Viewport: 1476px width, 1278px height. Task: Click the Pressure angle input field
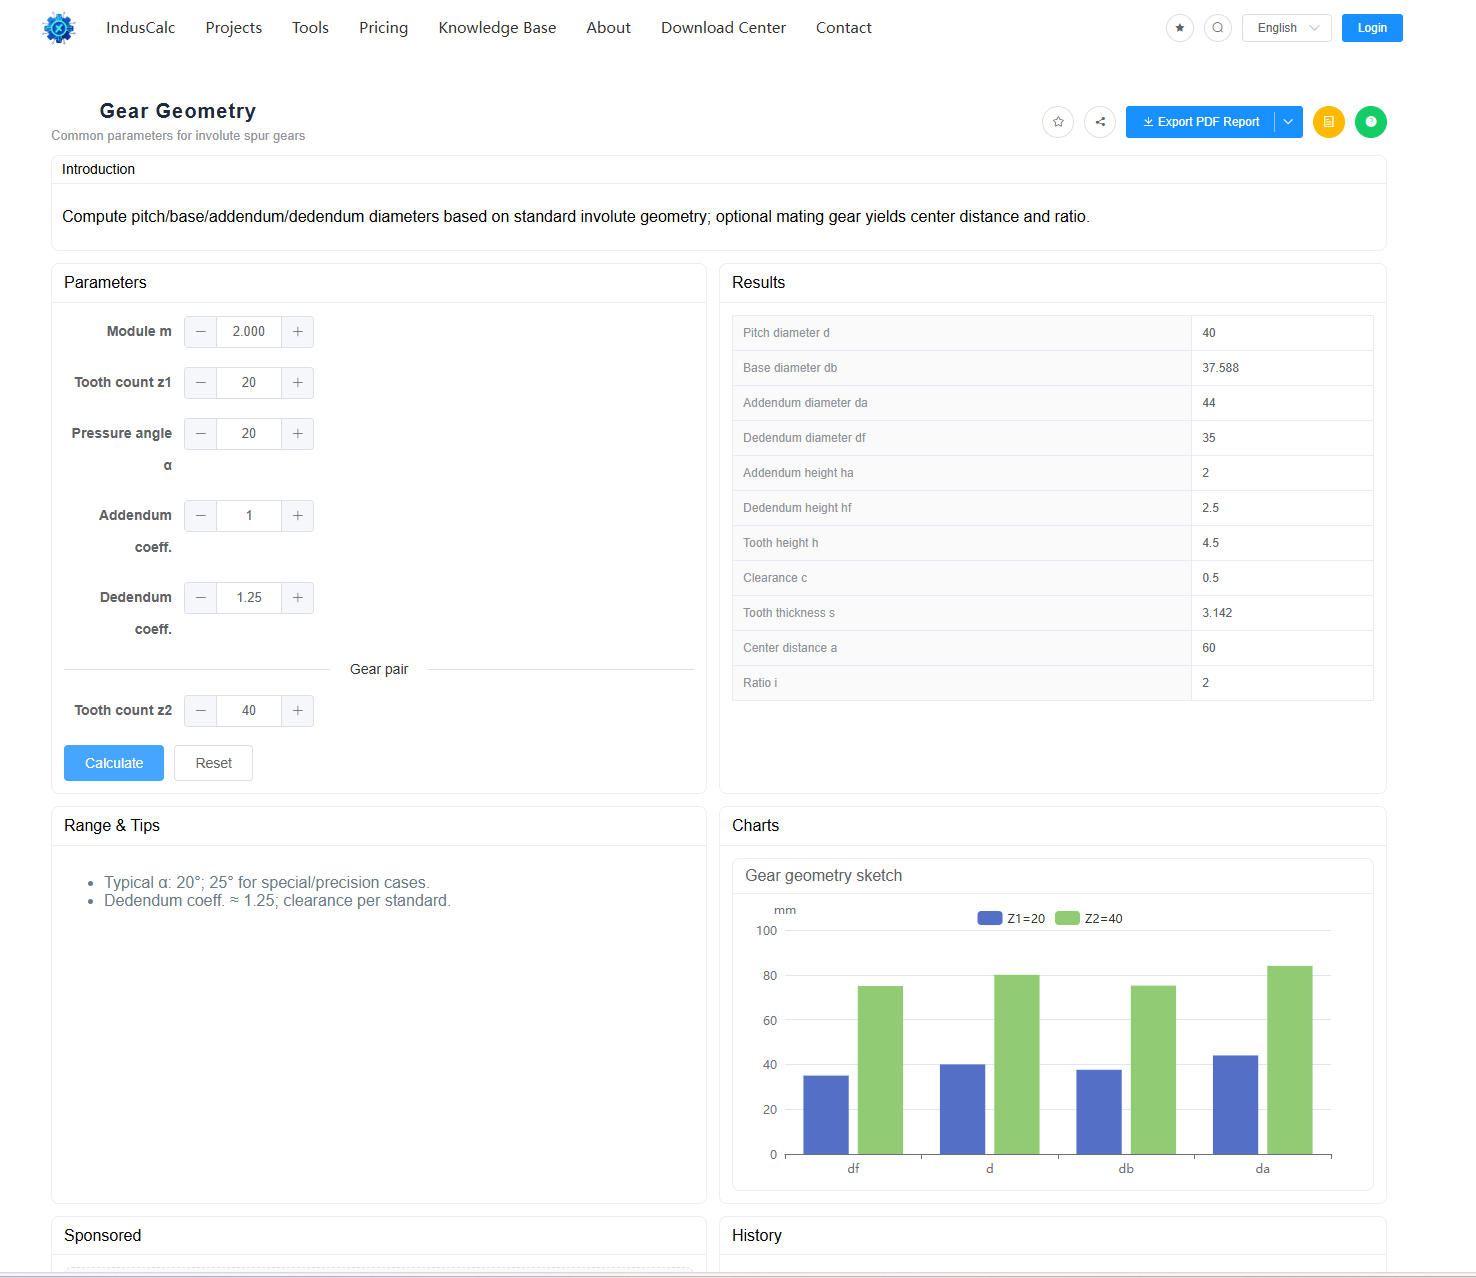click(249, 434)
